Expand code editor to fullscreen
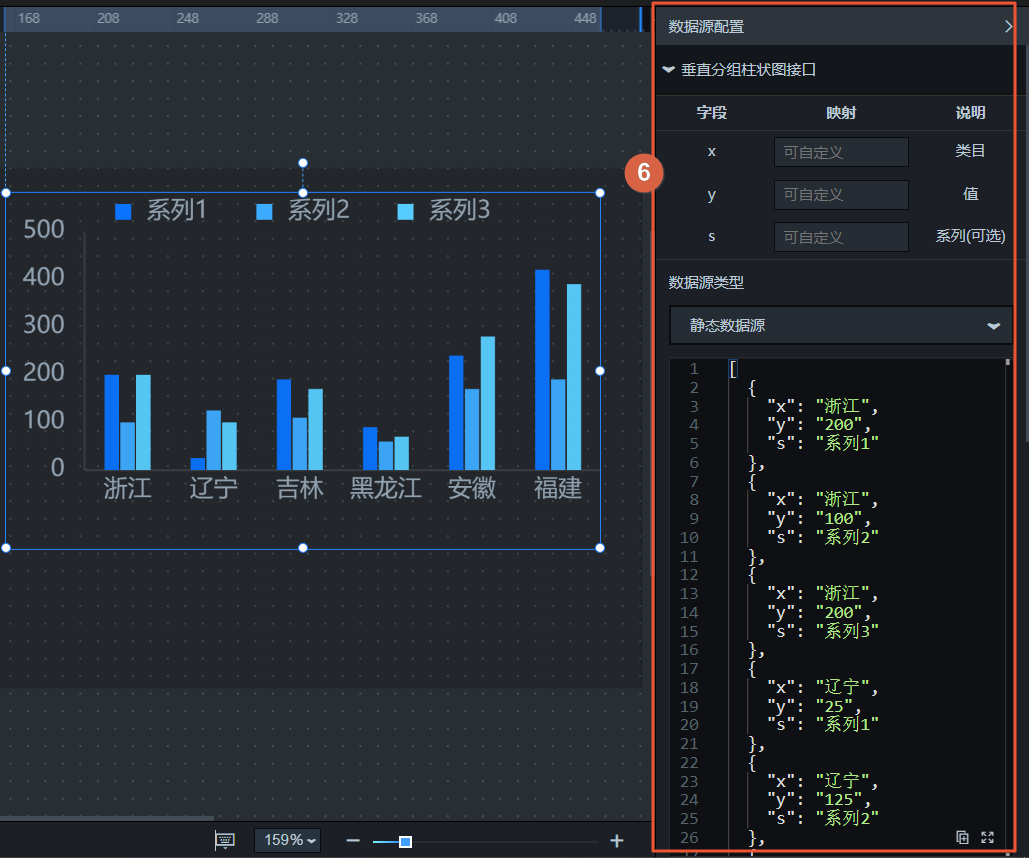 click(987, 837)
